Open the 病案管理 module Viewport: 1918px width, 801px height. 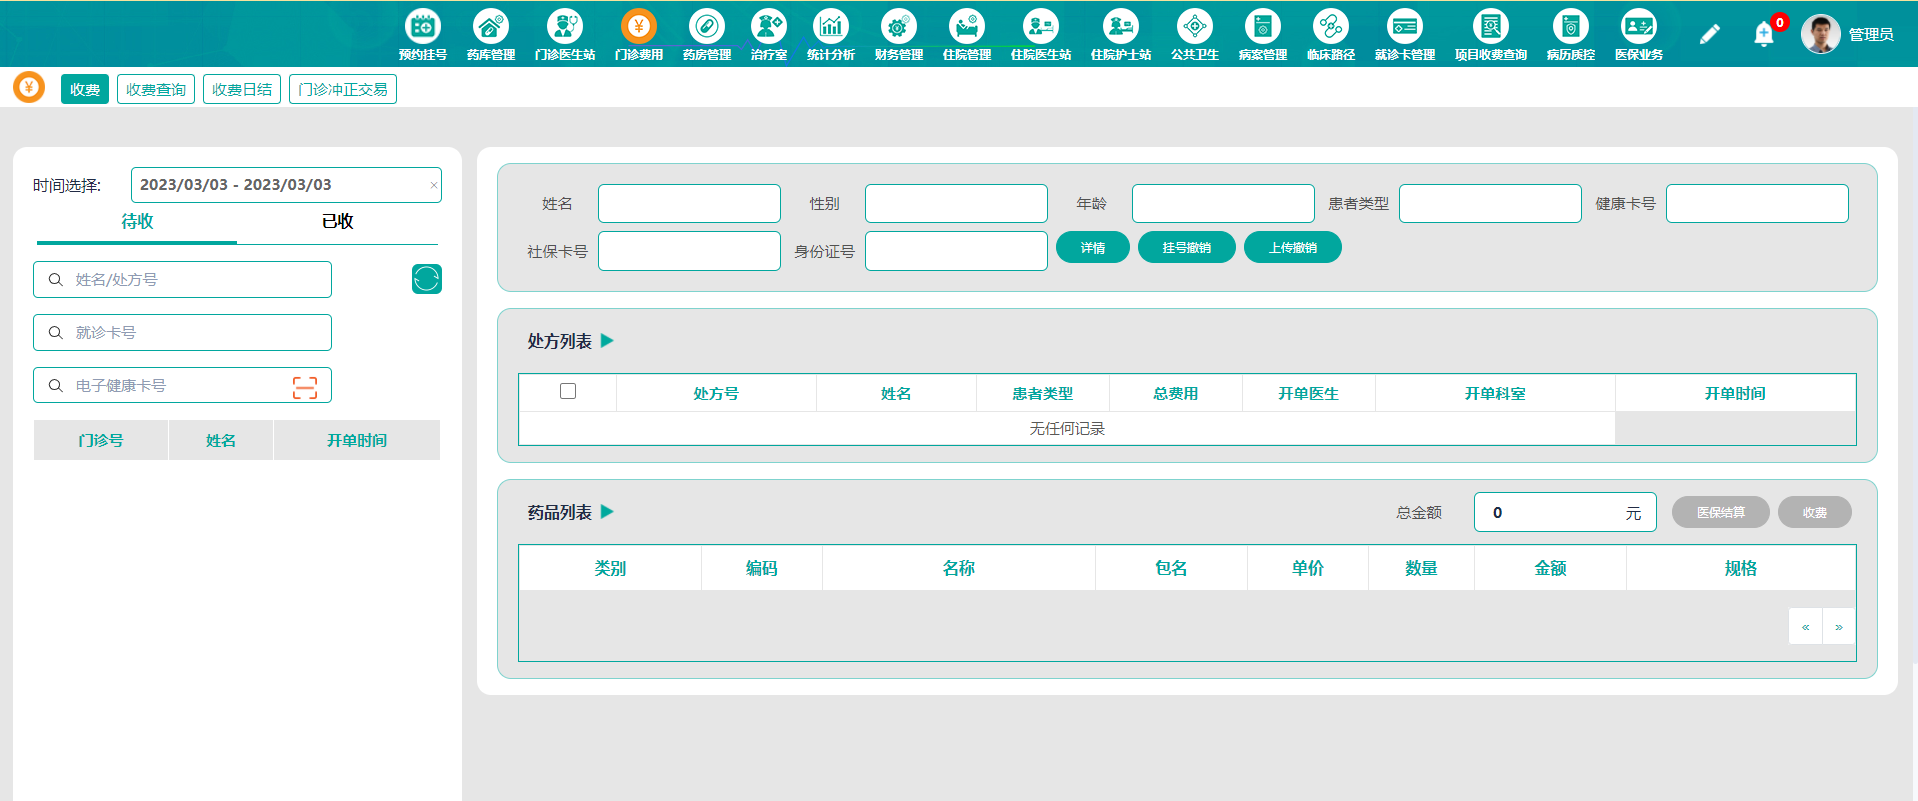click(x=1262, y=35)
